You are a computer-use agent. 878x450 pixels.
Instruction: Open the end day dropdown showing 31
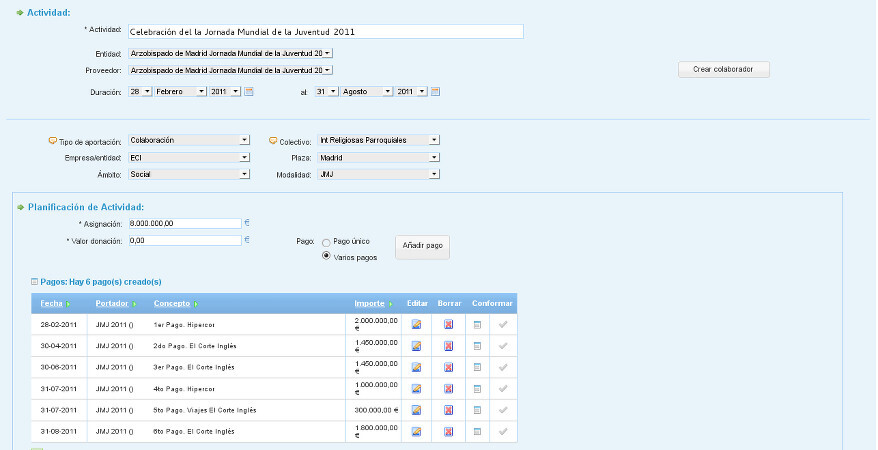[326, 91]
